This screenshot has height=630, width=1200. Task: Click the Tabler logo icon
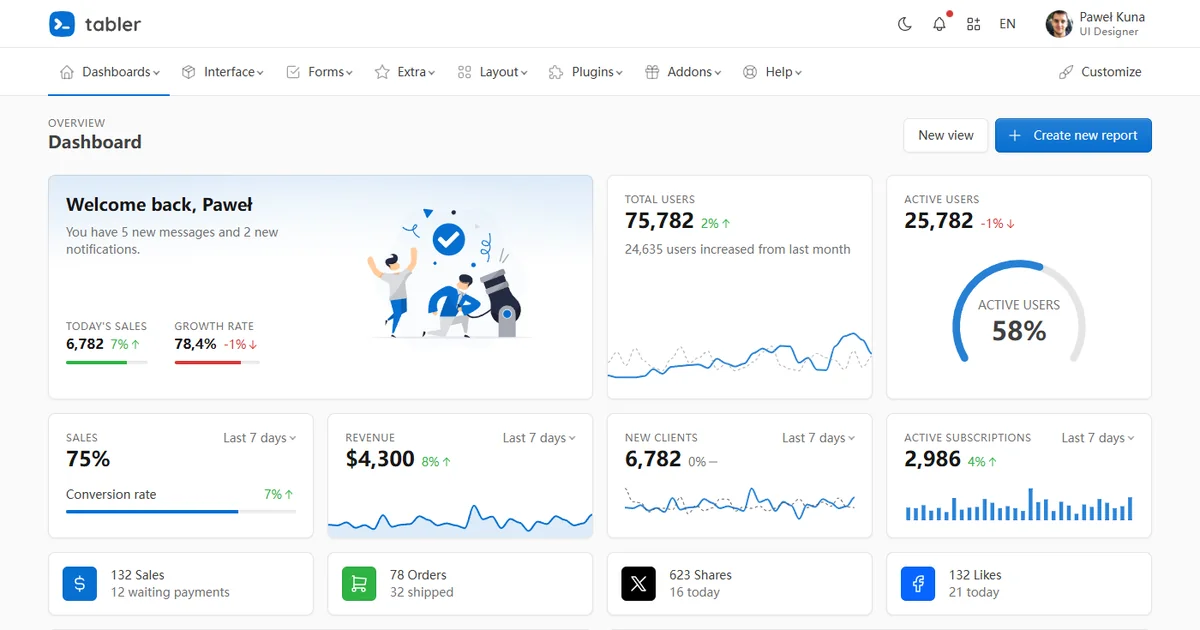click(62, 24)
